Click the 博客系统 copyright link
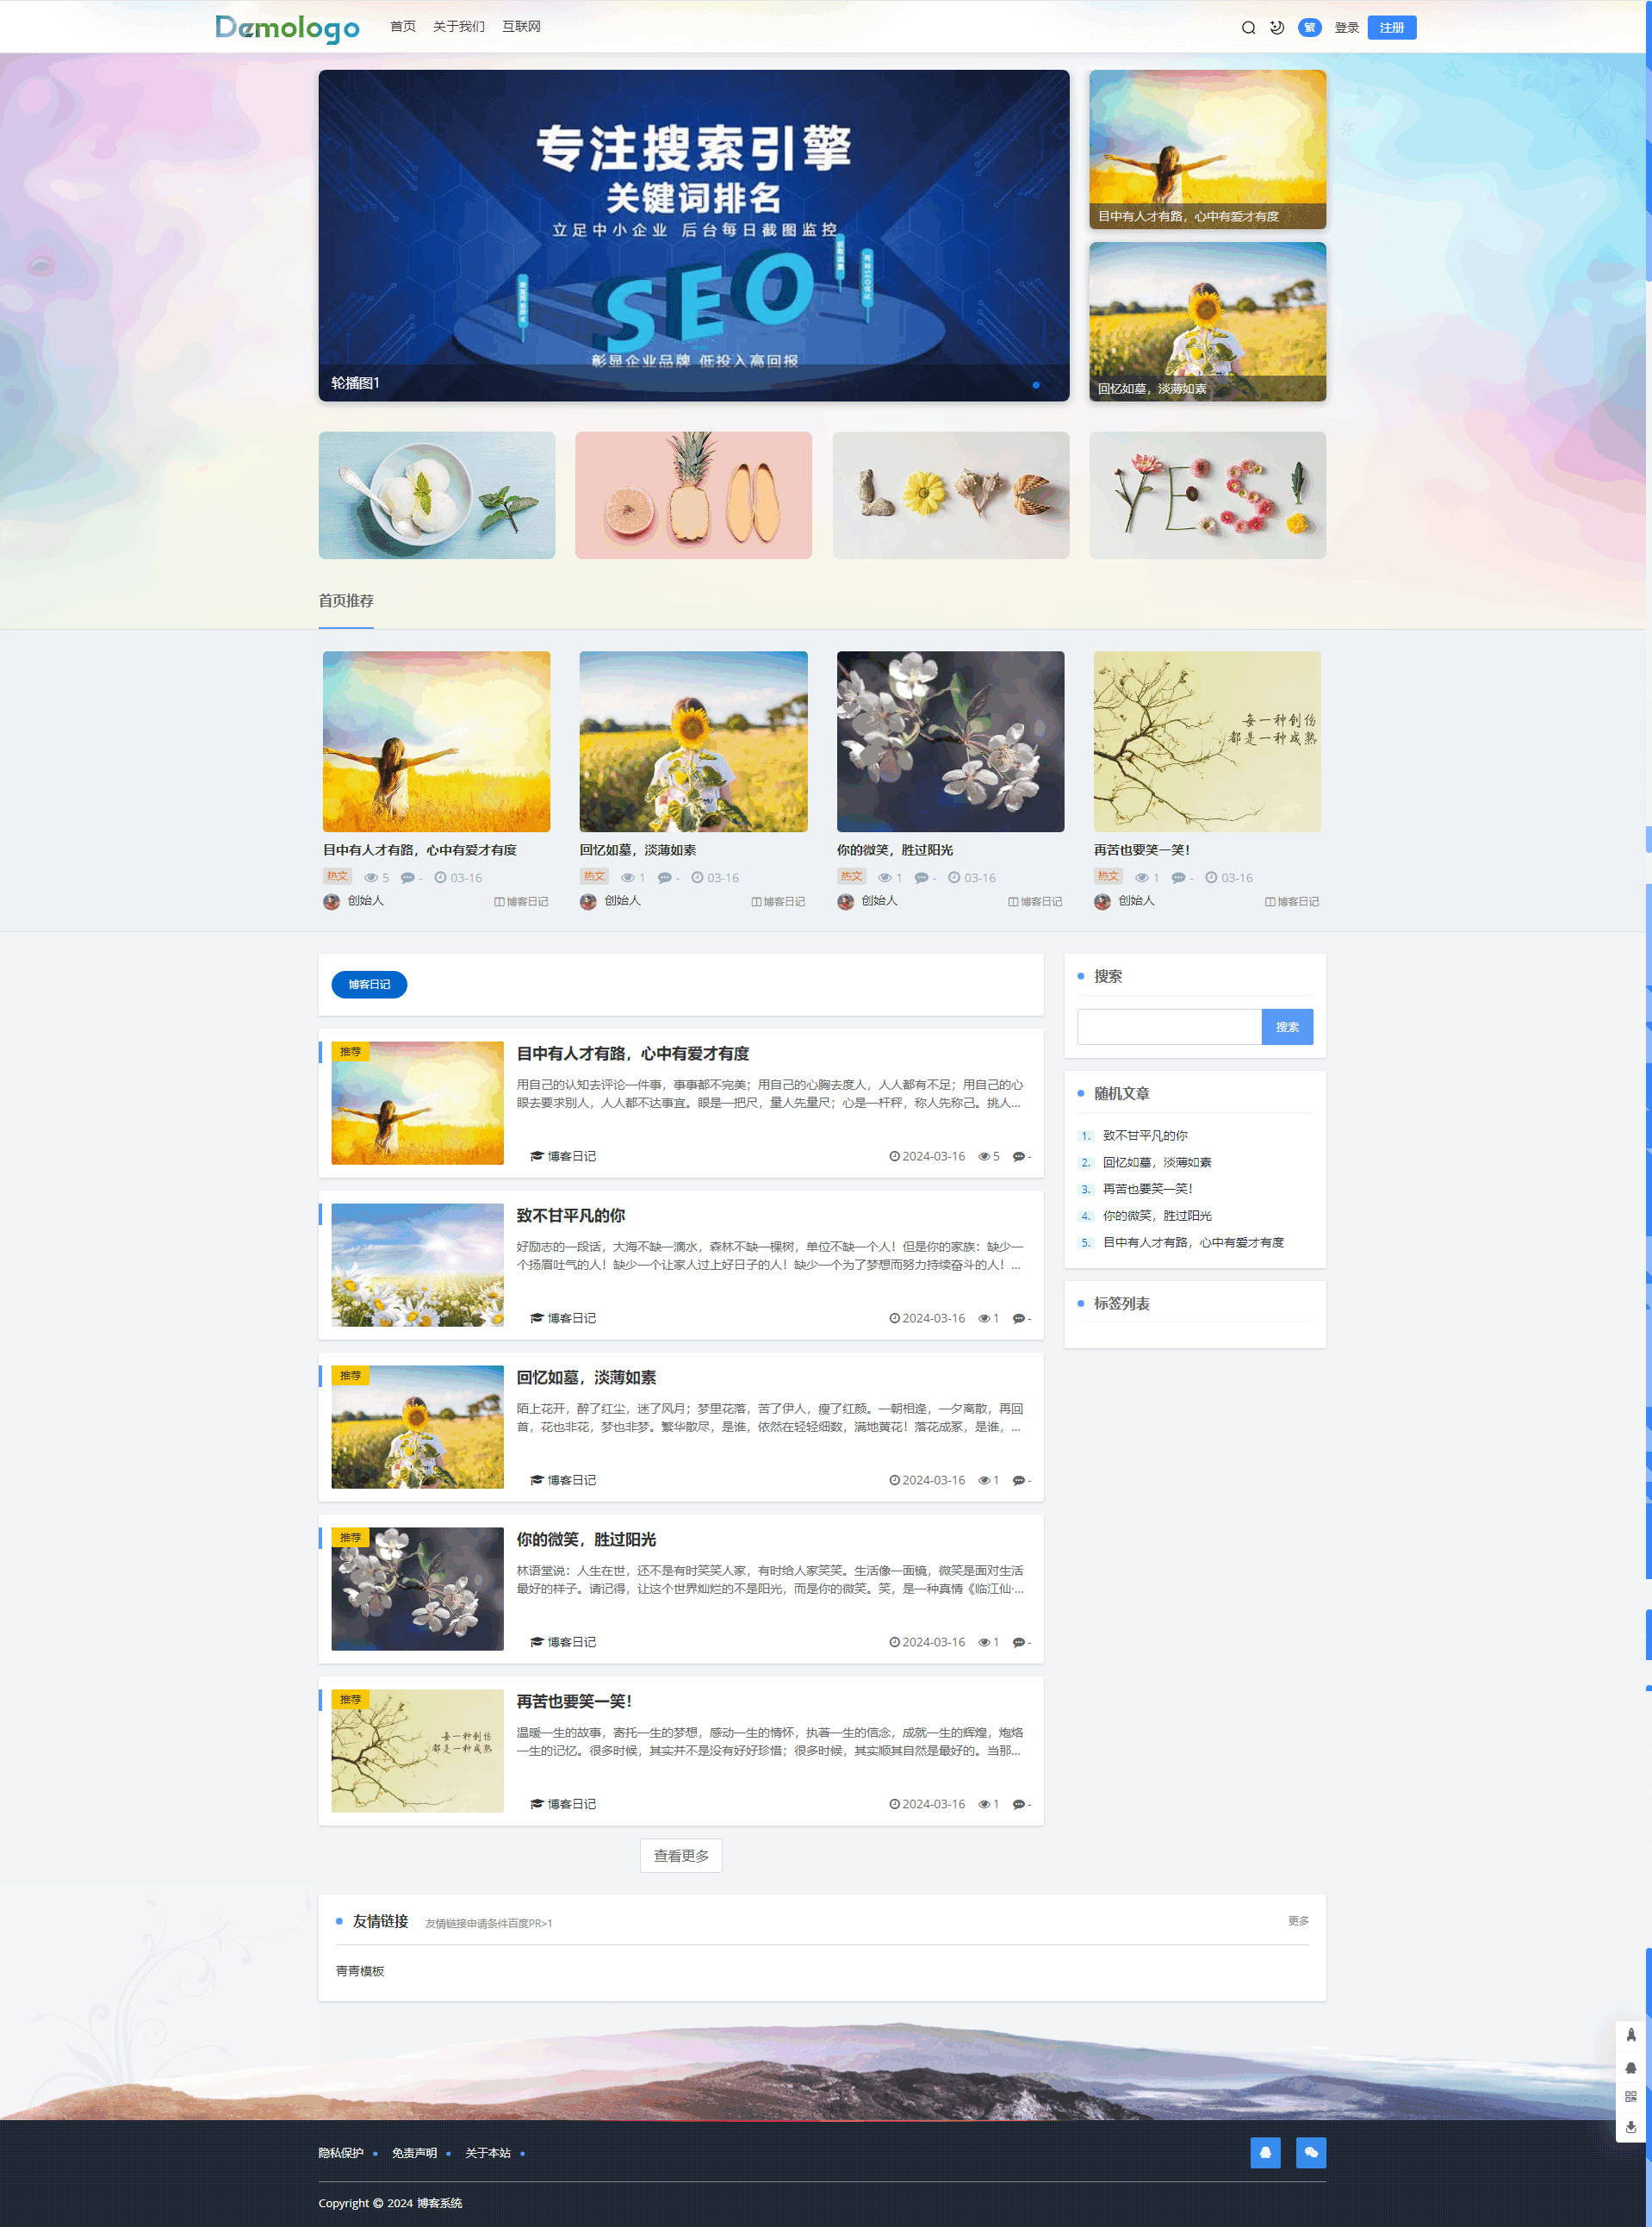This screenshot has width=1652, height=2227. [439, 2203]
